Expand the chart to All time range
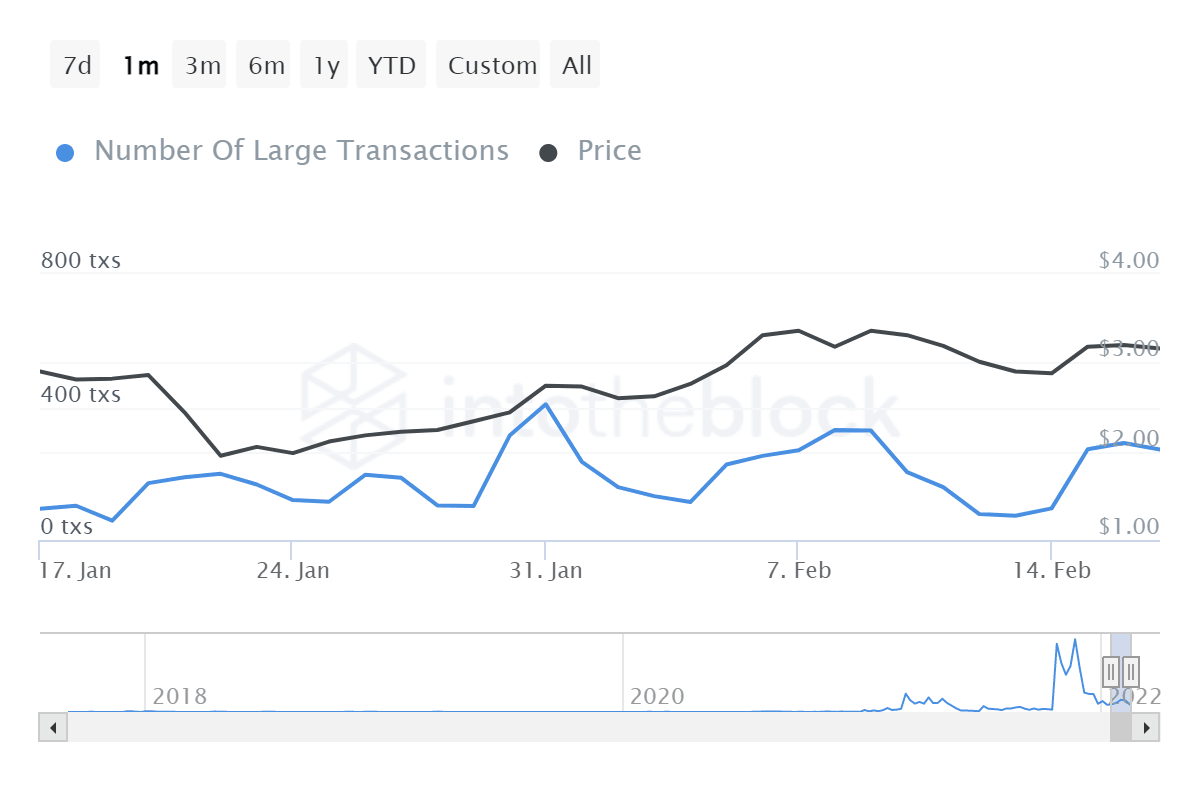The height and width of the screenshot is (800, 1200). pyautogui.click(x=575, y=64)
